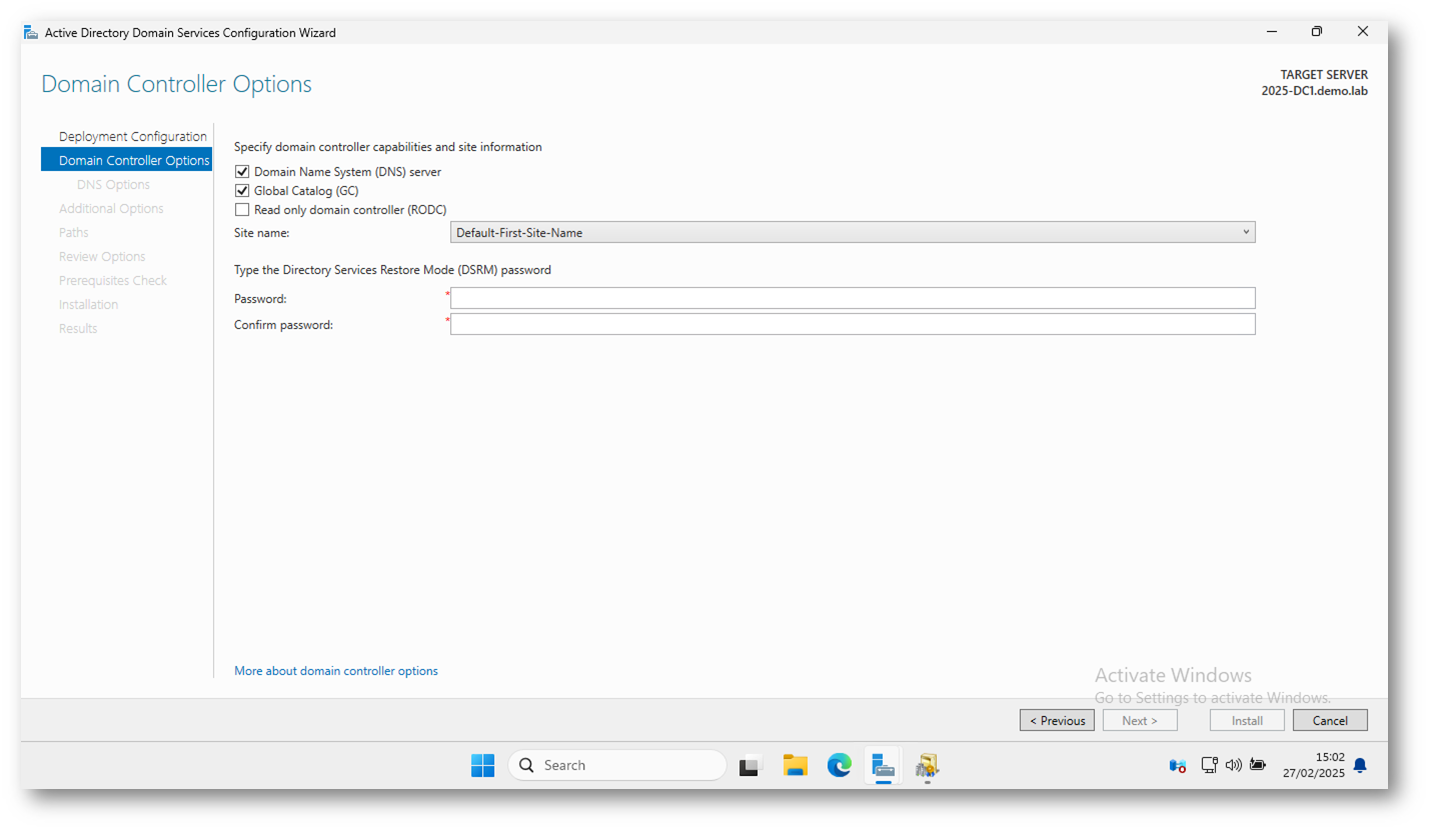
Task: Open the Windows Start menu
Action: click(x=483, y=765)
